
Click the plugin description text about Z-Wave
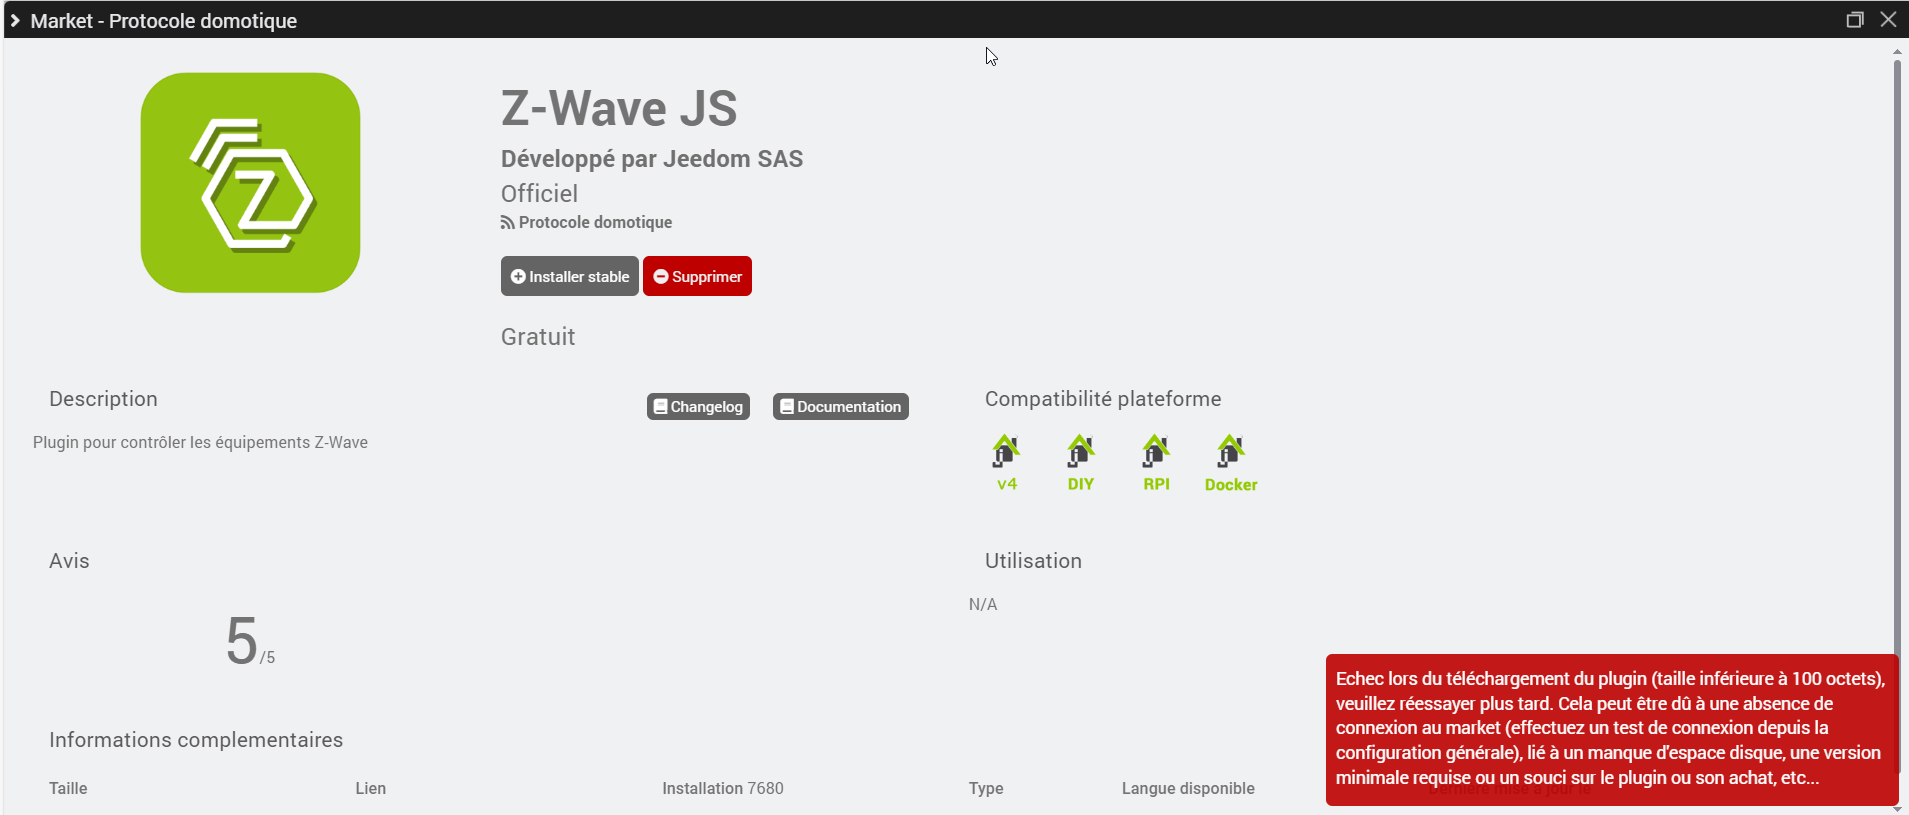click(200, 442)
